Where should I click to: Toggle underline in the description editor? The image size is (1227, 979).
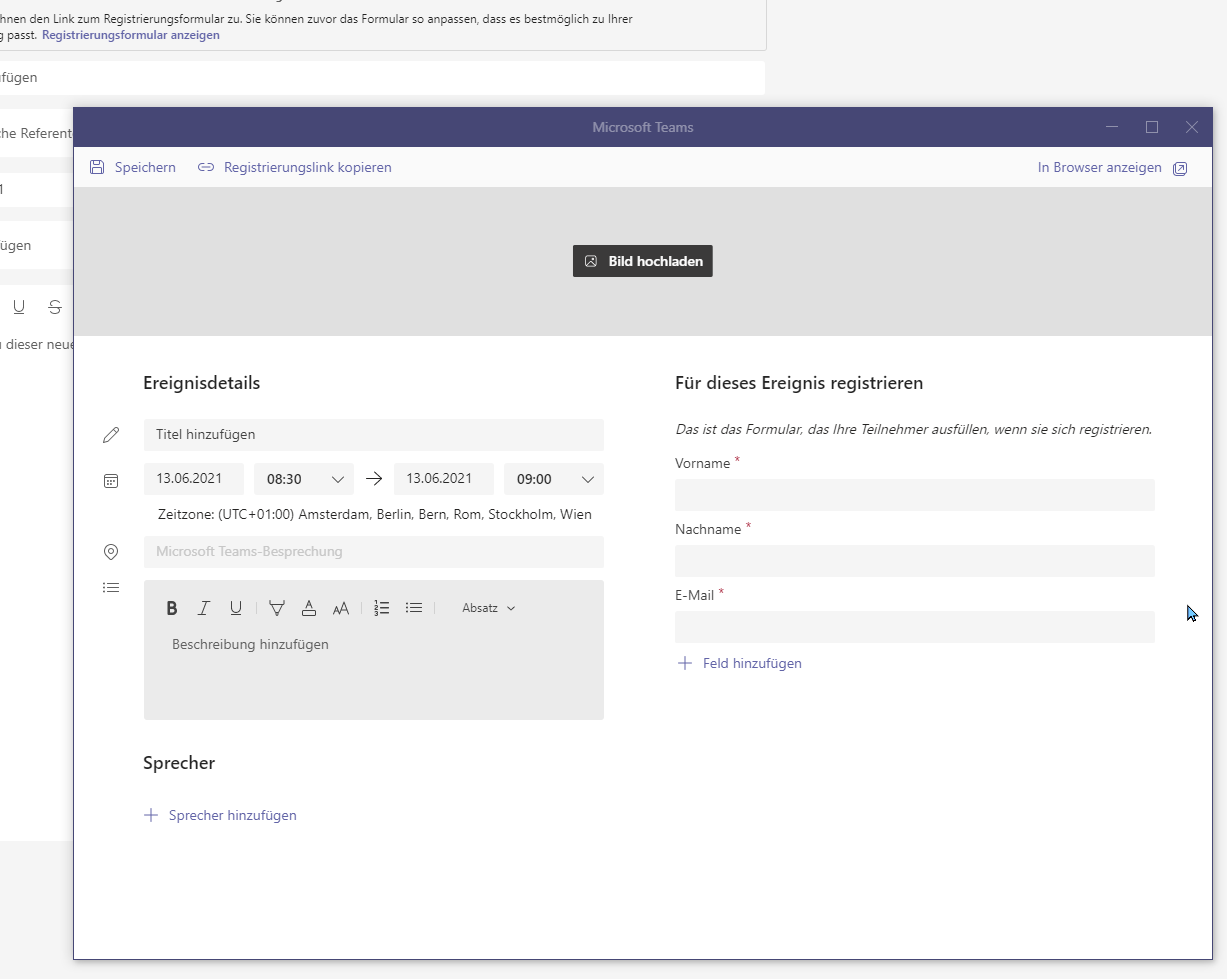point(236,608)
